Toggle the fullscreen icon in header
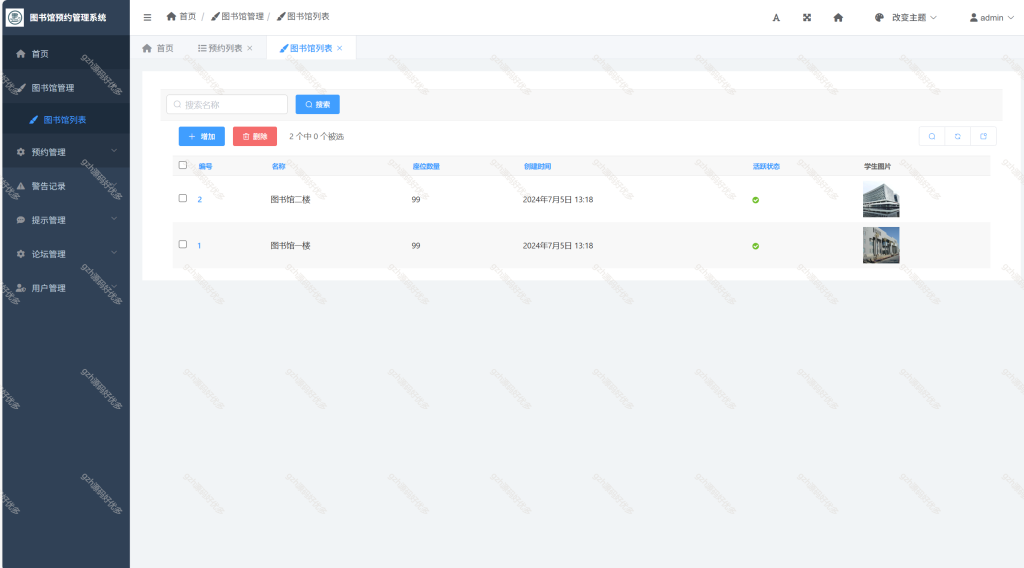The width and height of the screenshot is (1024, 568). pyautogui.click(x=807, y=18)
